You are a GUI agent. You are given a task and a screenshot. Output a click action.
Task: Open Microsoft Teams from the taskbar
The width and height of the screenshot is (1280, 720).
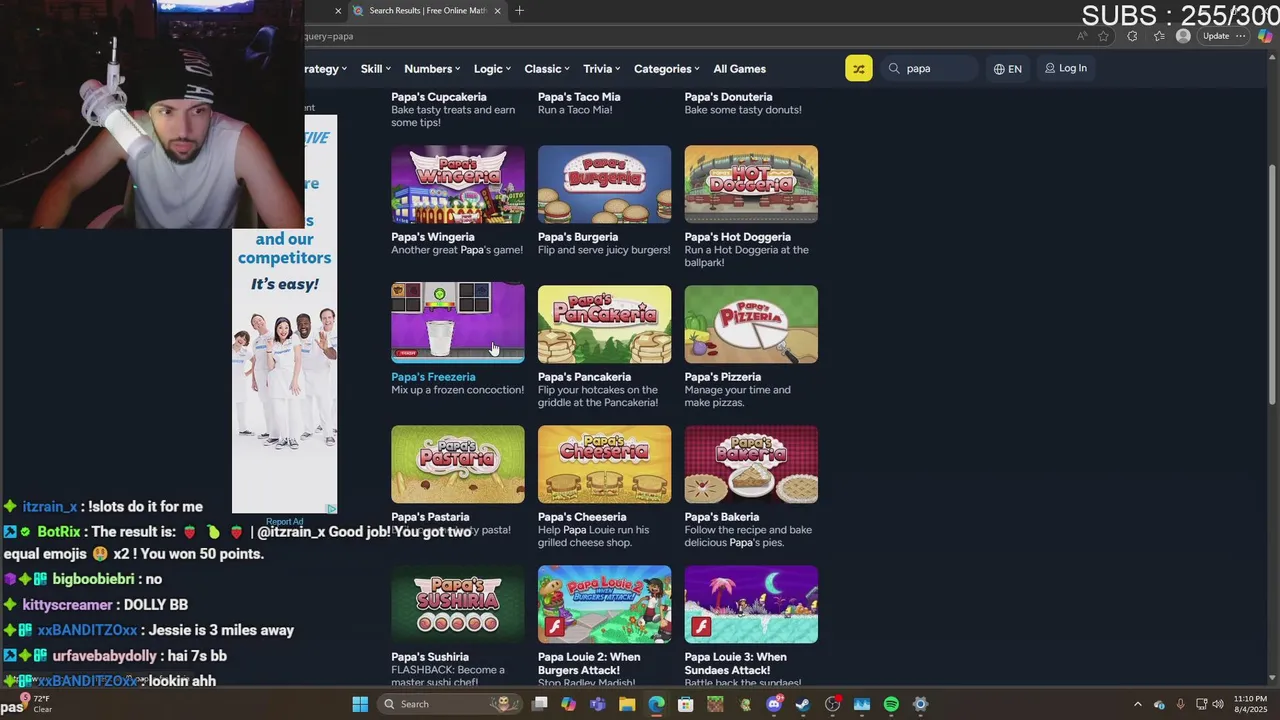point(598,704)
